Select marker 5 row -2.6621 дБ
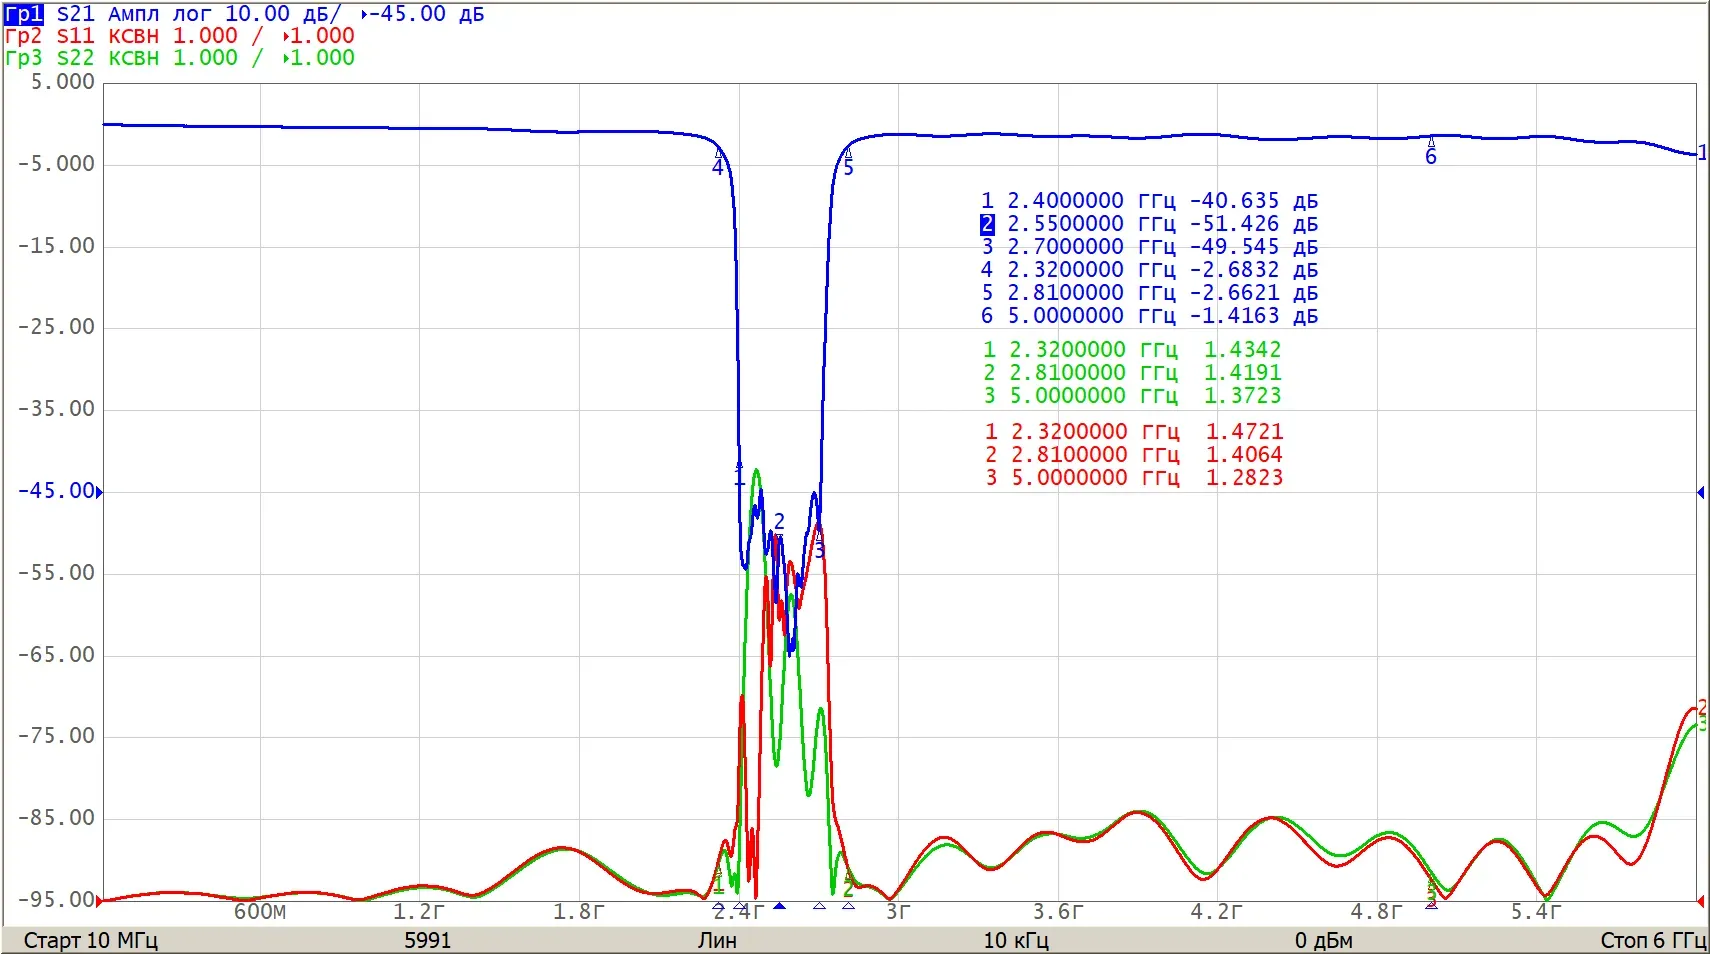The width and height of the screenshot is (1710, 954). pyautogui.click(x=1149, y=293)
